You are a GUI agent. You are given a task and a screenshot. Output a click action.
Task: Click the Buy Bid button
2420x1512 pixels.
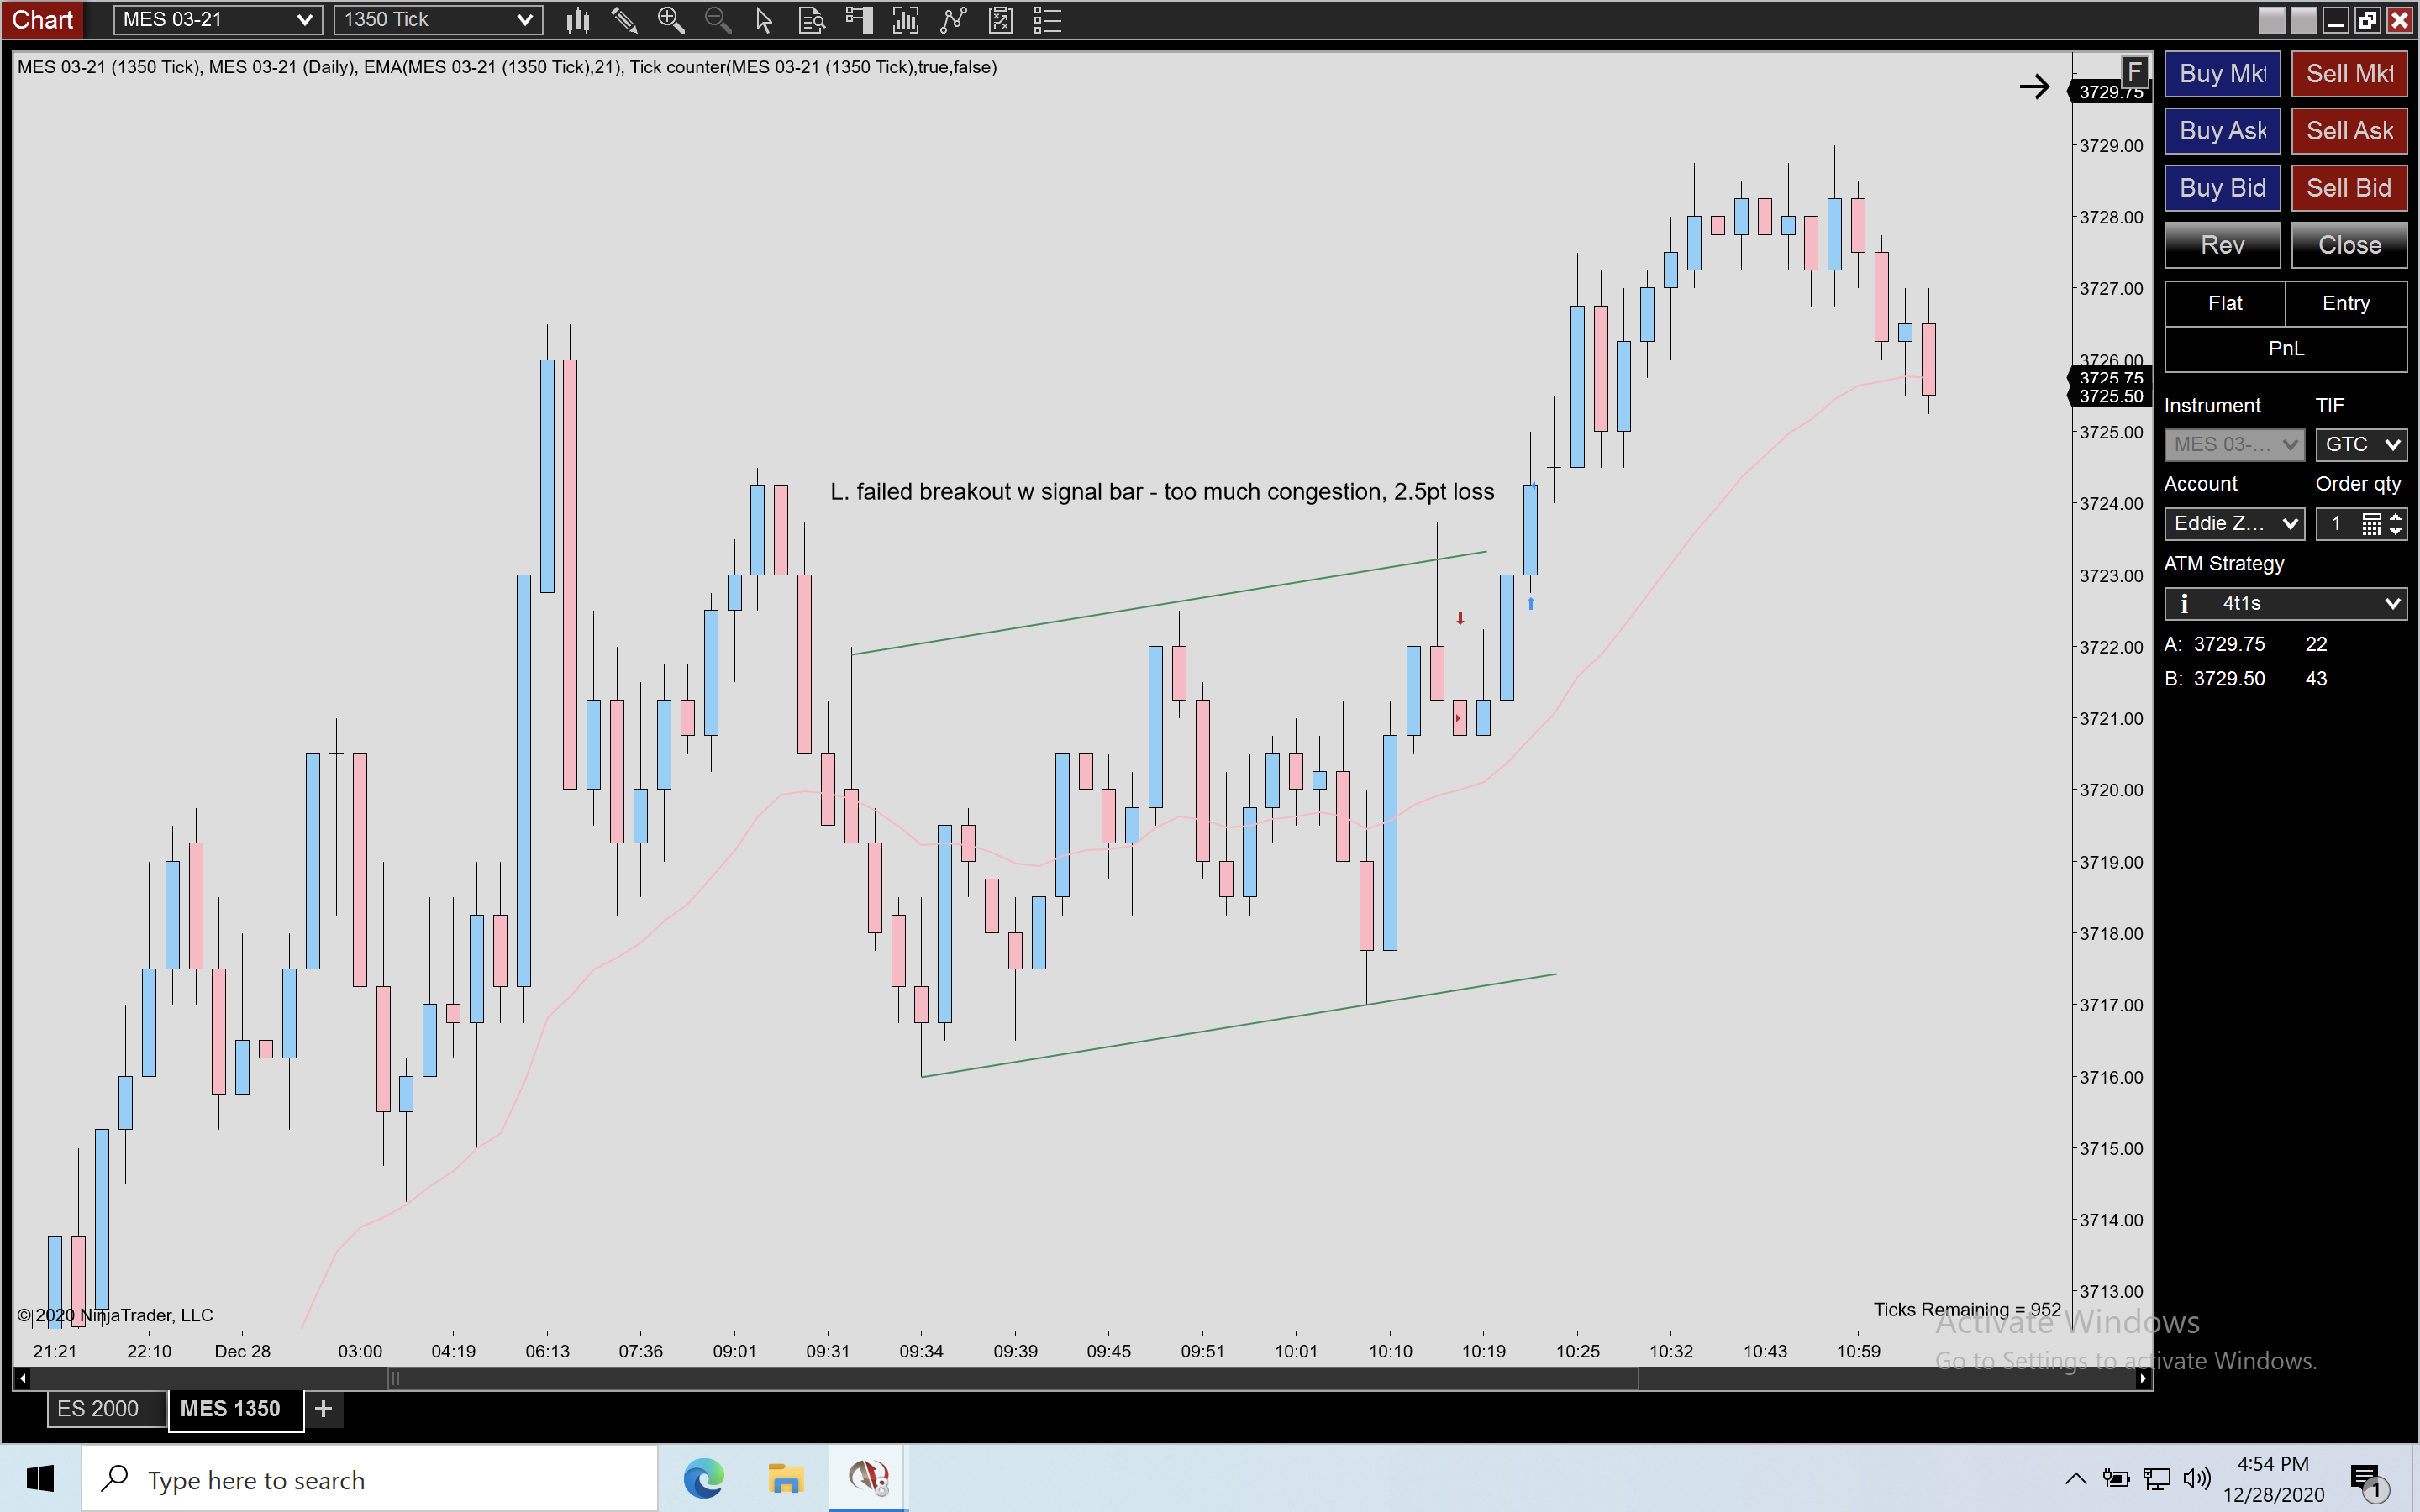point(2222,188)
